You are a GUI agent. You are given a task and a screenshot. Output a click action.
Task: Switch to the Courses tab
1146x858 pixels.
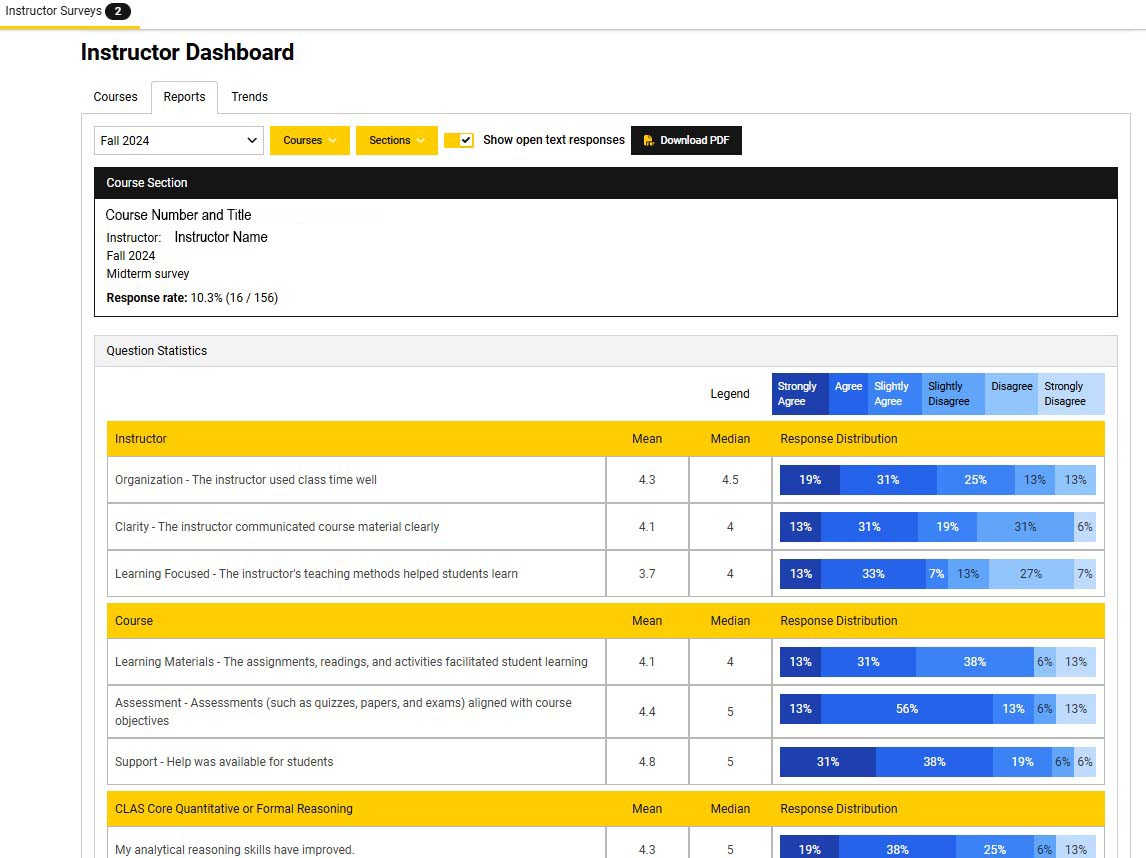click(116, 97)
